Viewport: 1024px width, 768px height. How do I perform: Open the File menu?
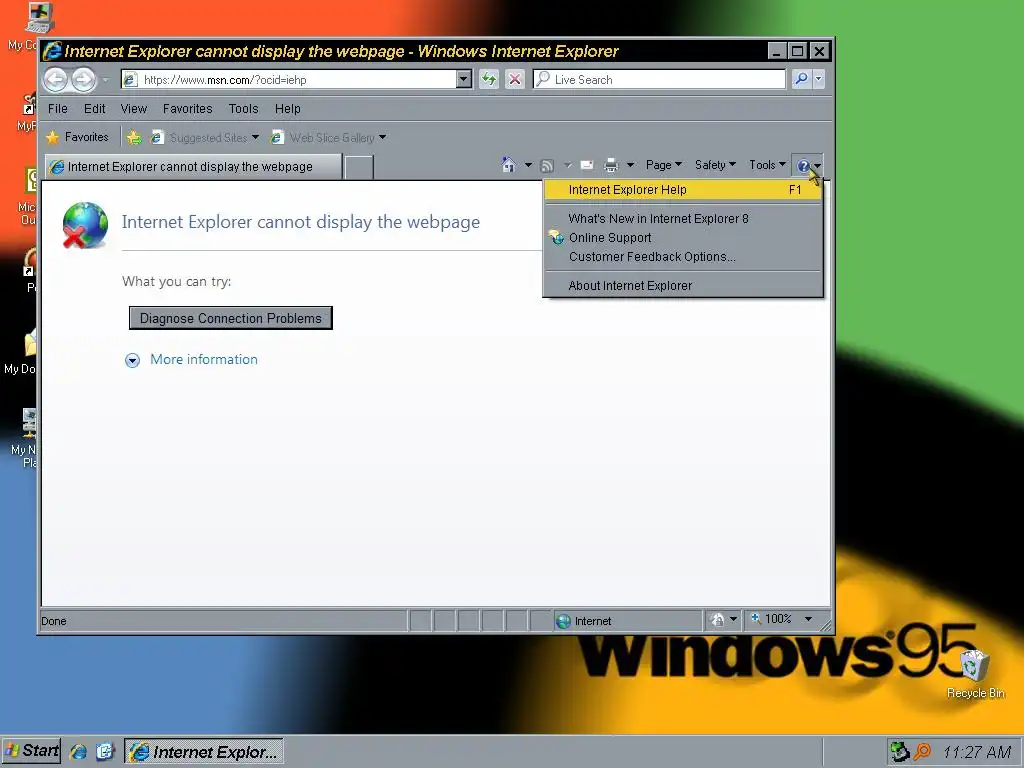57,109
